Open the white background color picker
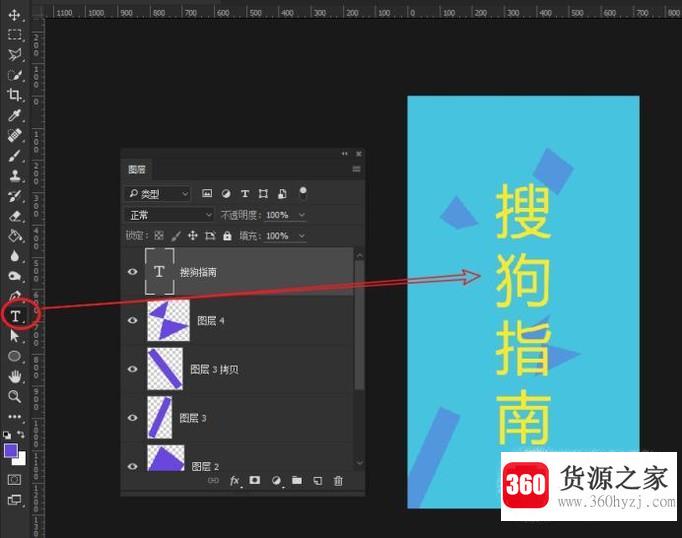The width and height of the screenshot is (682, 538). (x=21, y=460)
